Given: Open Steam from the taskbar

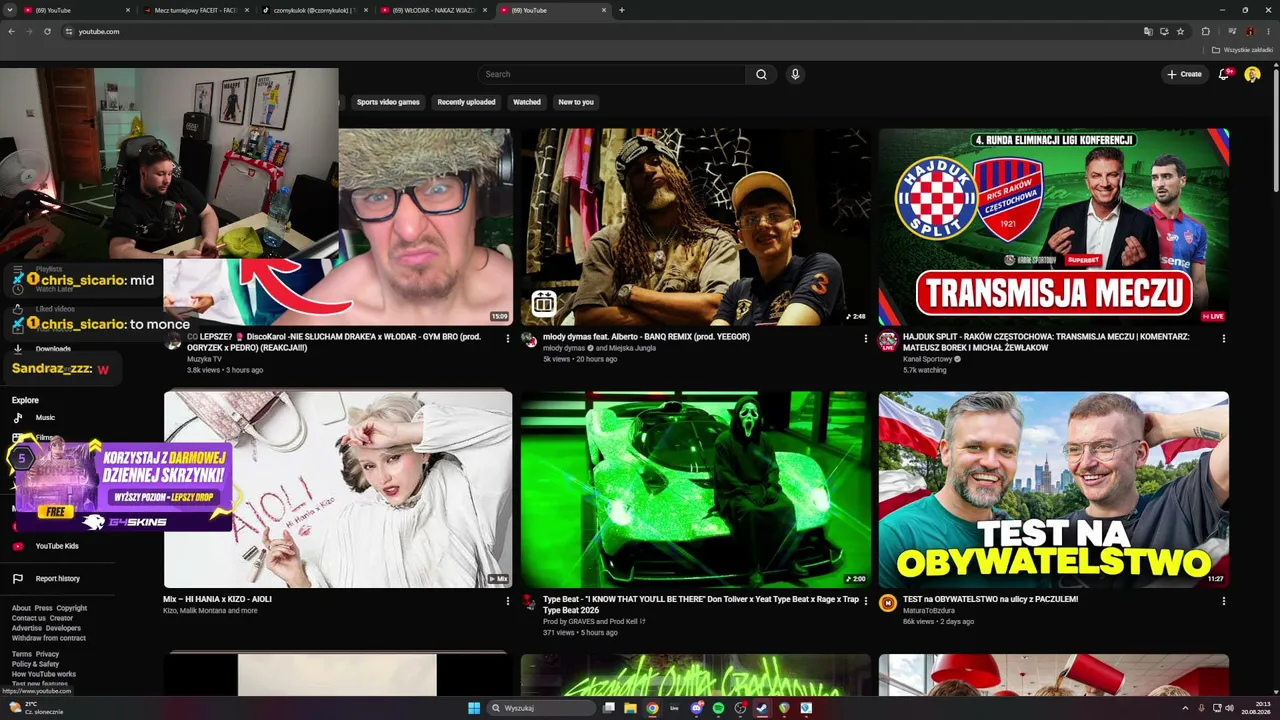Looking at the screenshot, I should (762, 708).
